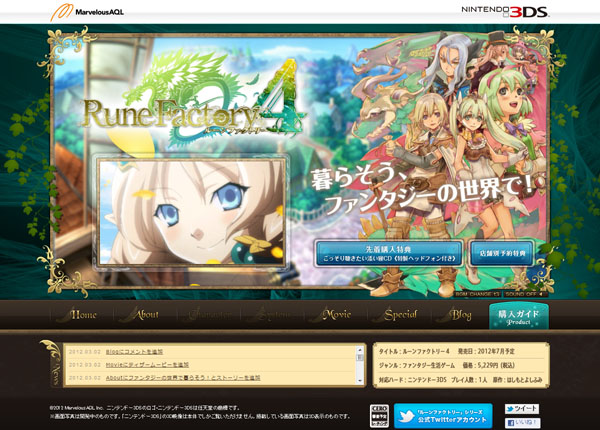Viewport: 600px width, 430px height.
Task: Click the BGM CHANGE button
Action: (478, 294)
